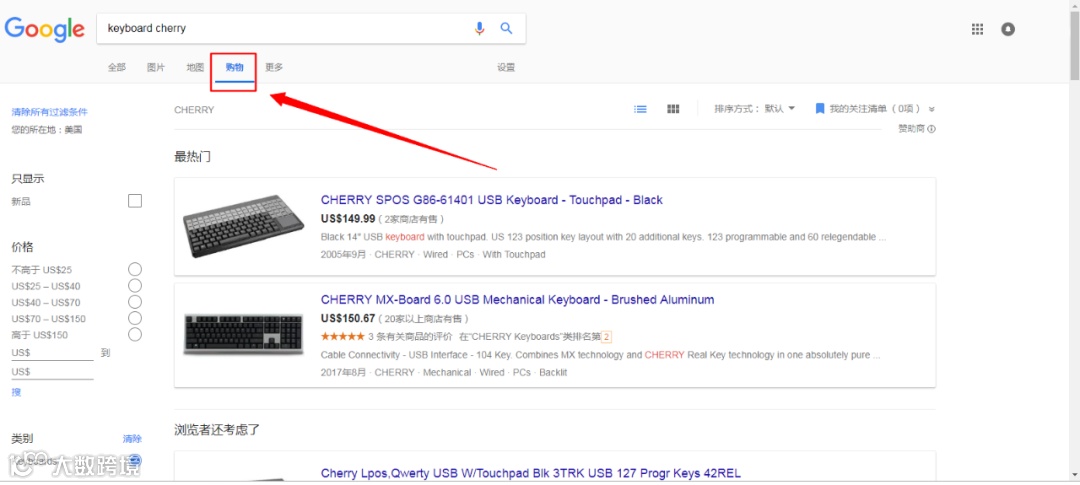Click the Google logo
Screen dimensions: 1080x485
pos(45,28)
